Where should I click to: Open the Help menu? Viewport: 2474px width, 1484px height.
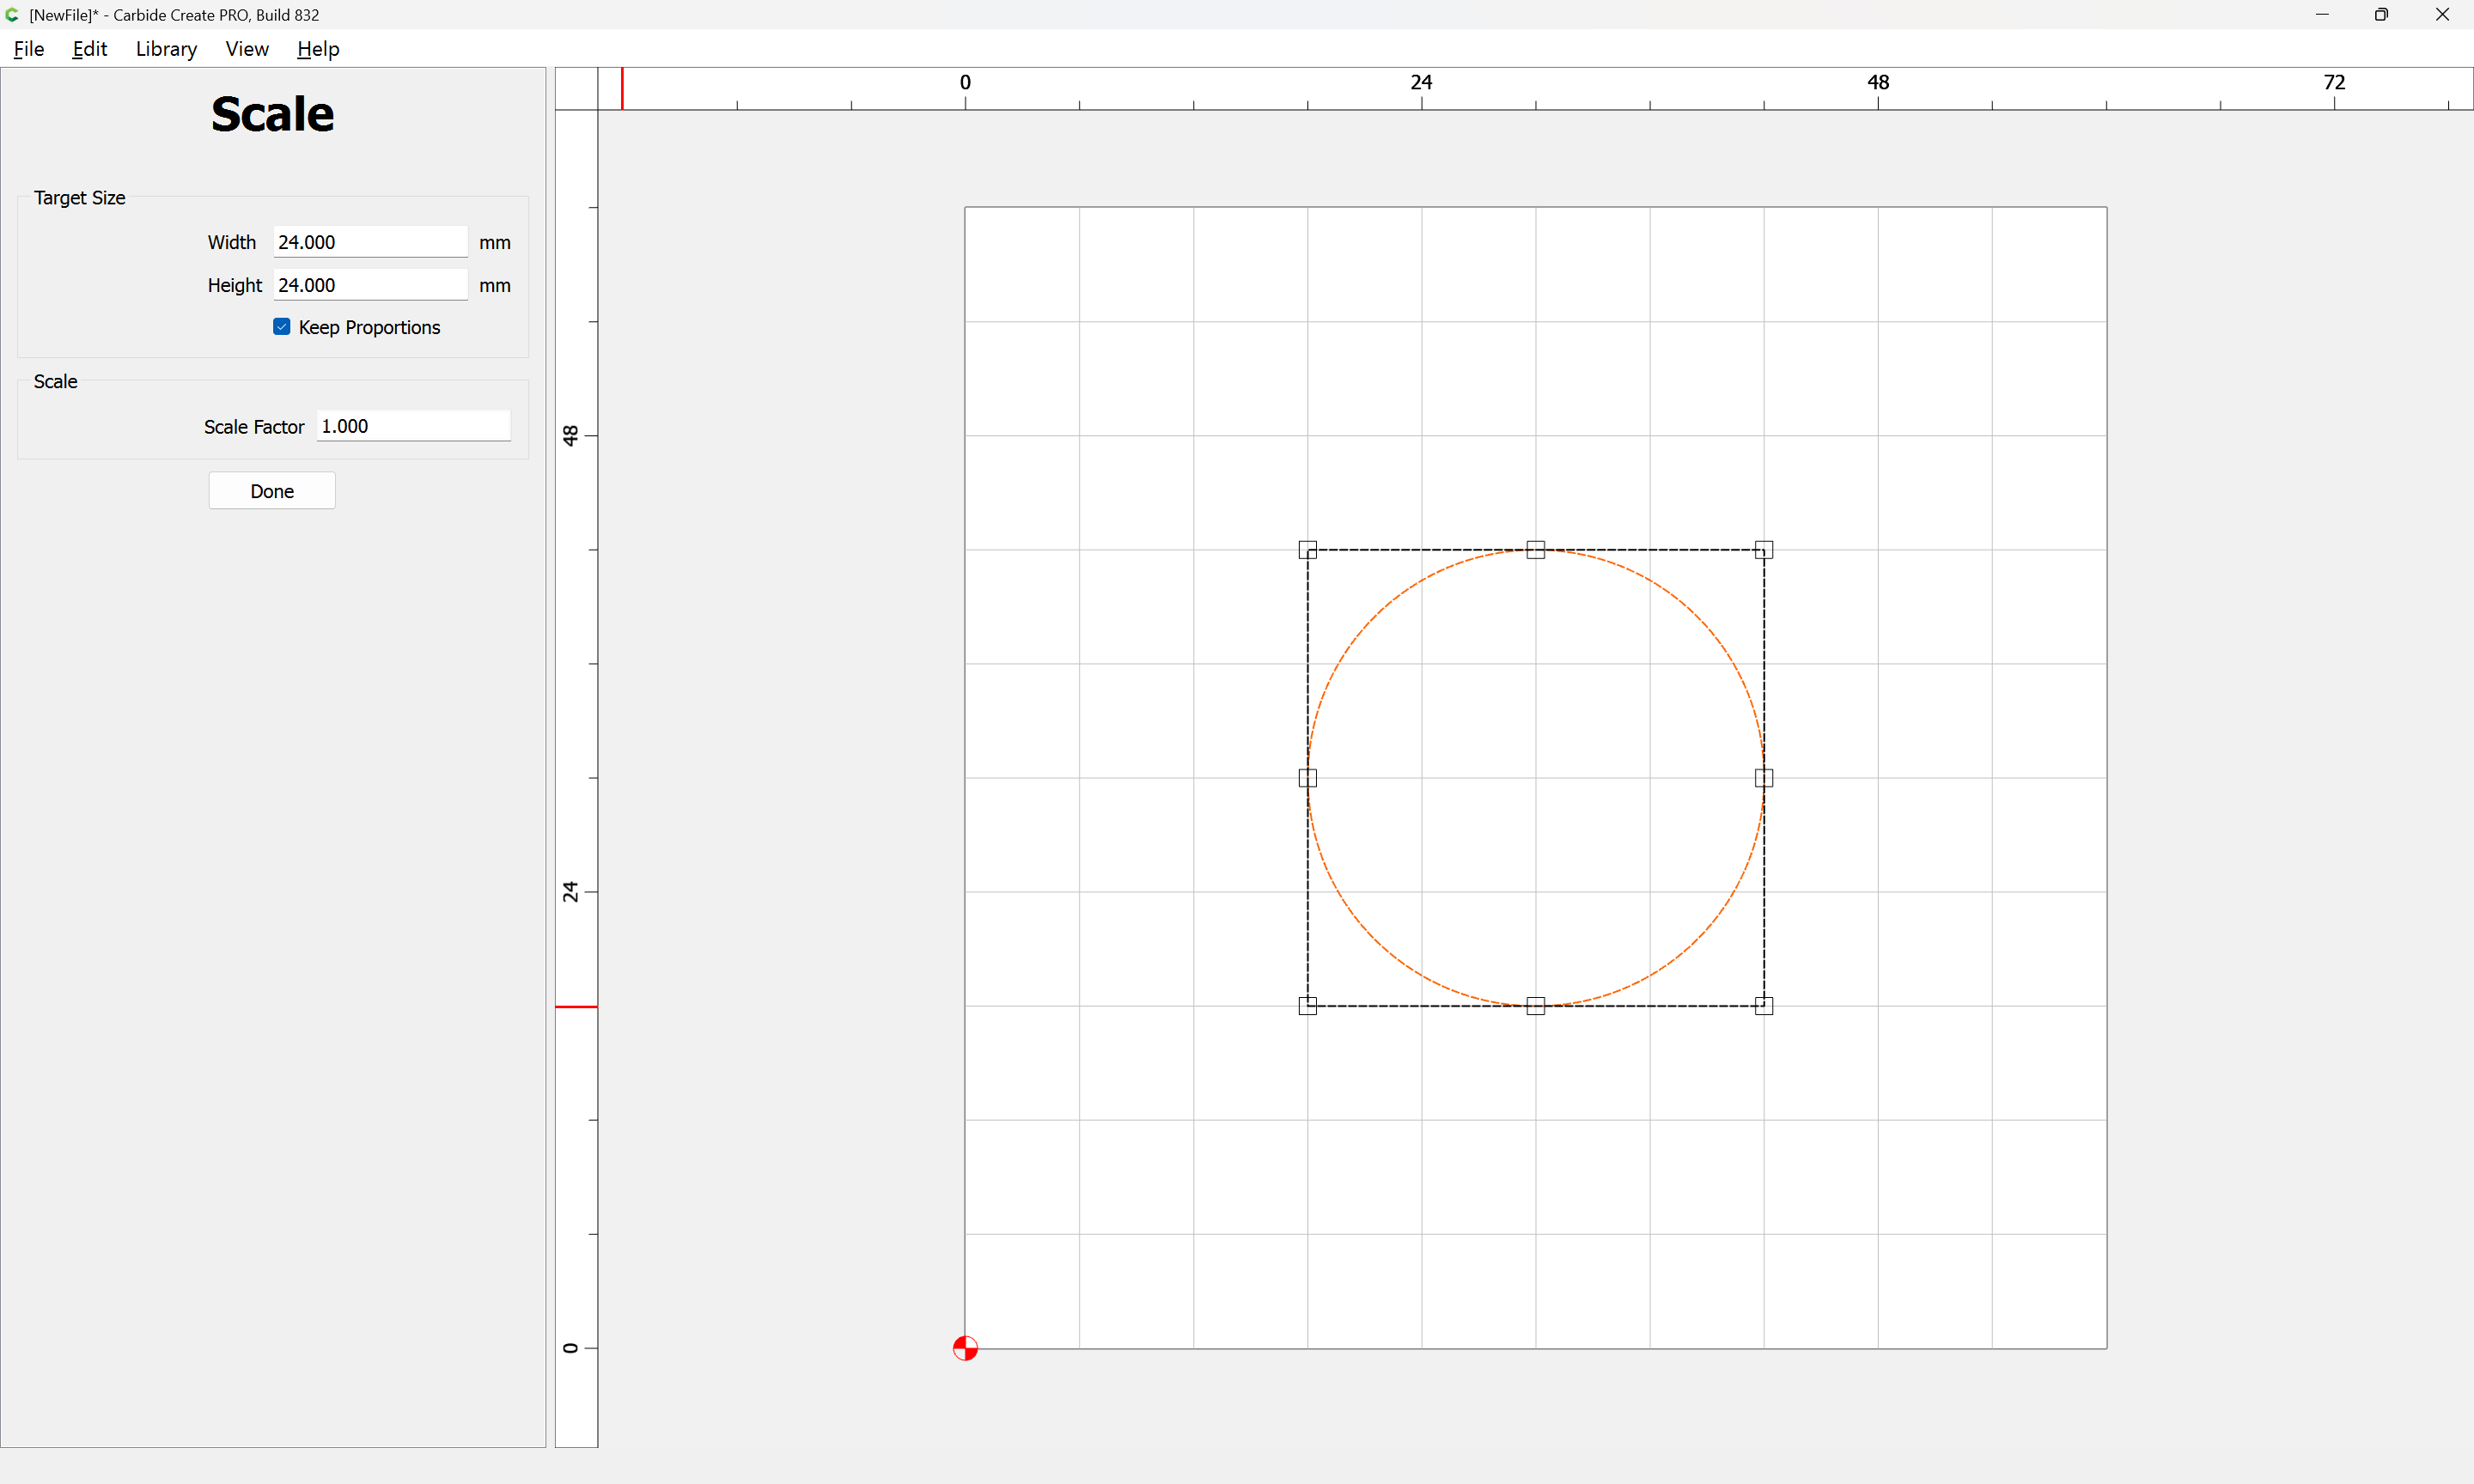tap(318, 49)
